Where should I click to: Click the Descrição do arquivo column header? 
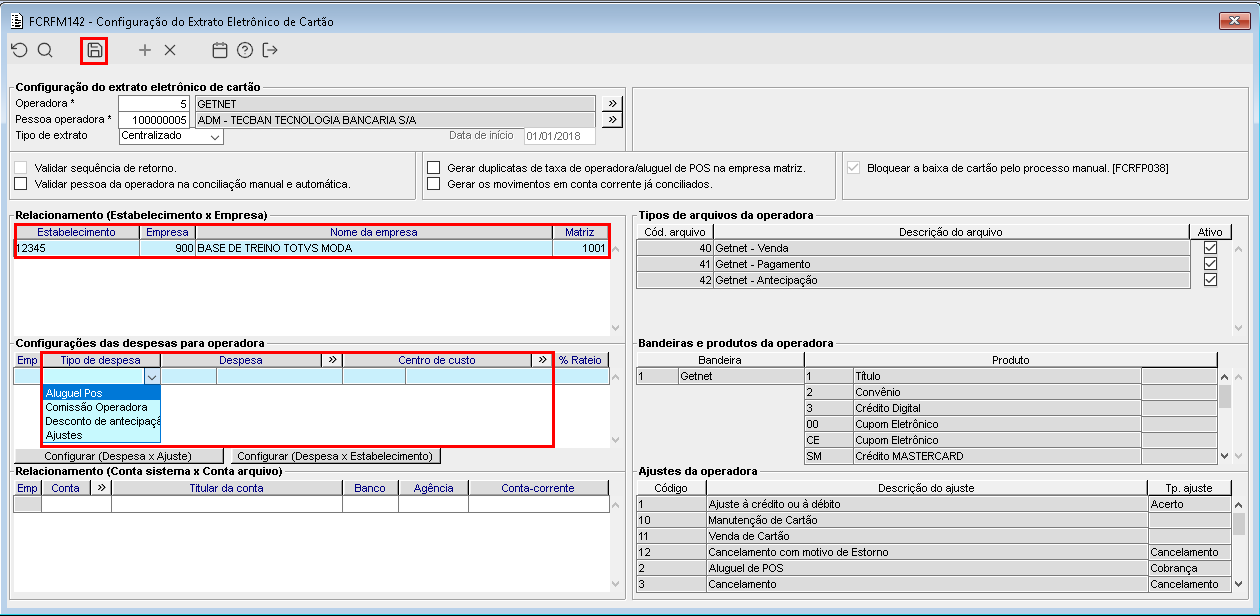click(950, 232)
